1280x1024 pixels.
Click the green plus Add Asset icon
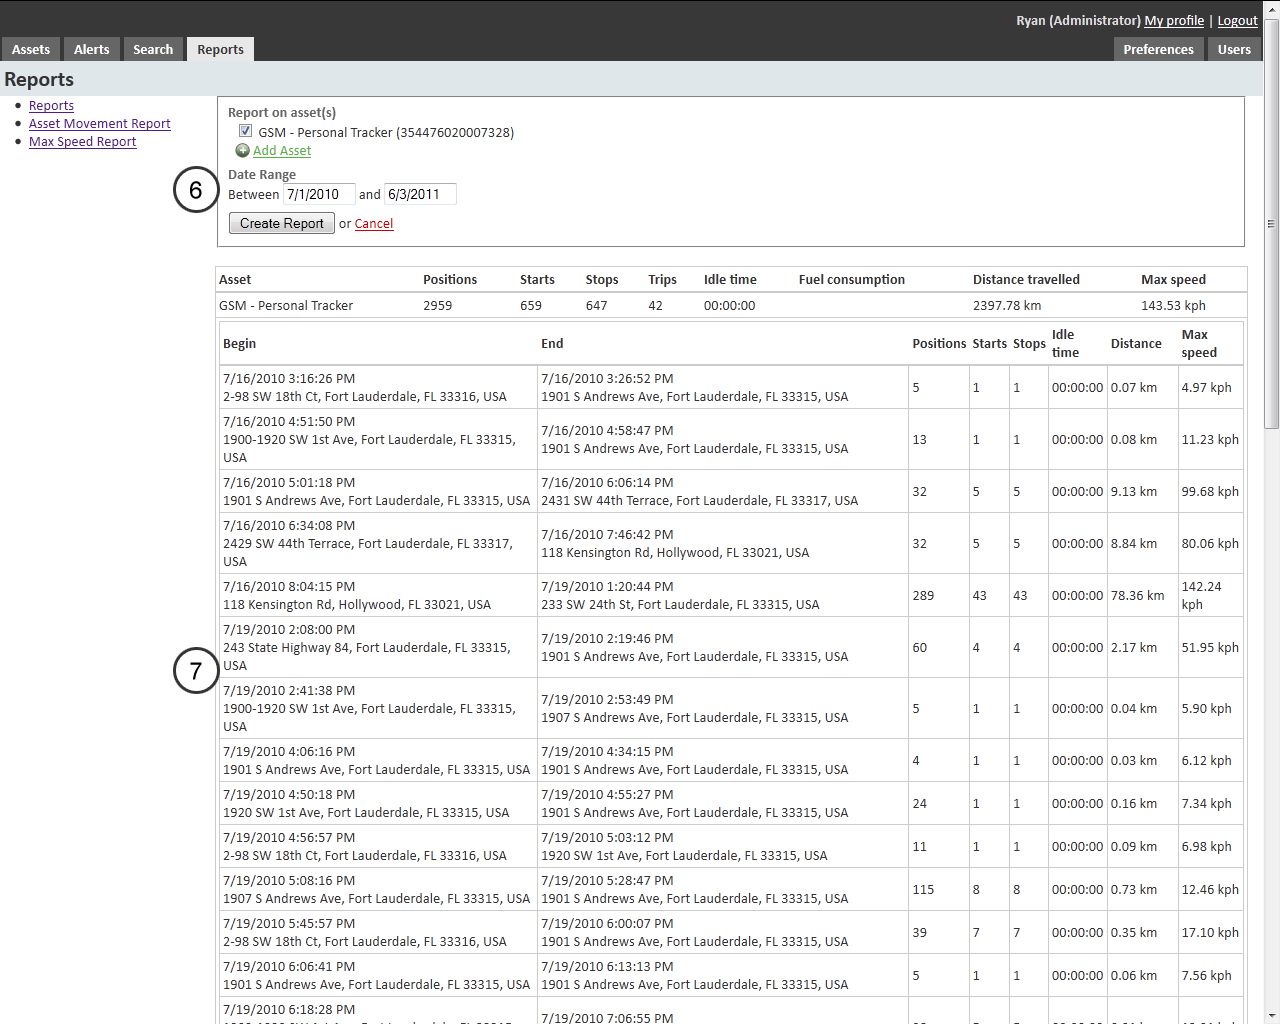242,150
